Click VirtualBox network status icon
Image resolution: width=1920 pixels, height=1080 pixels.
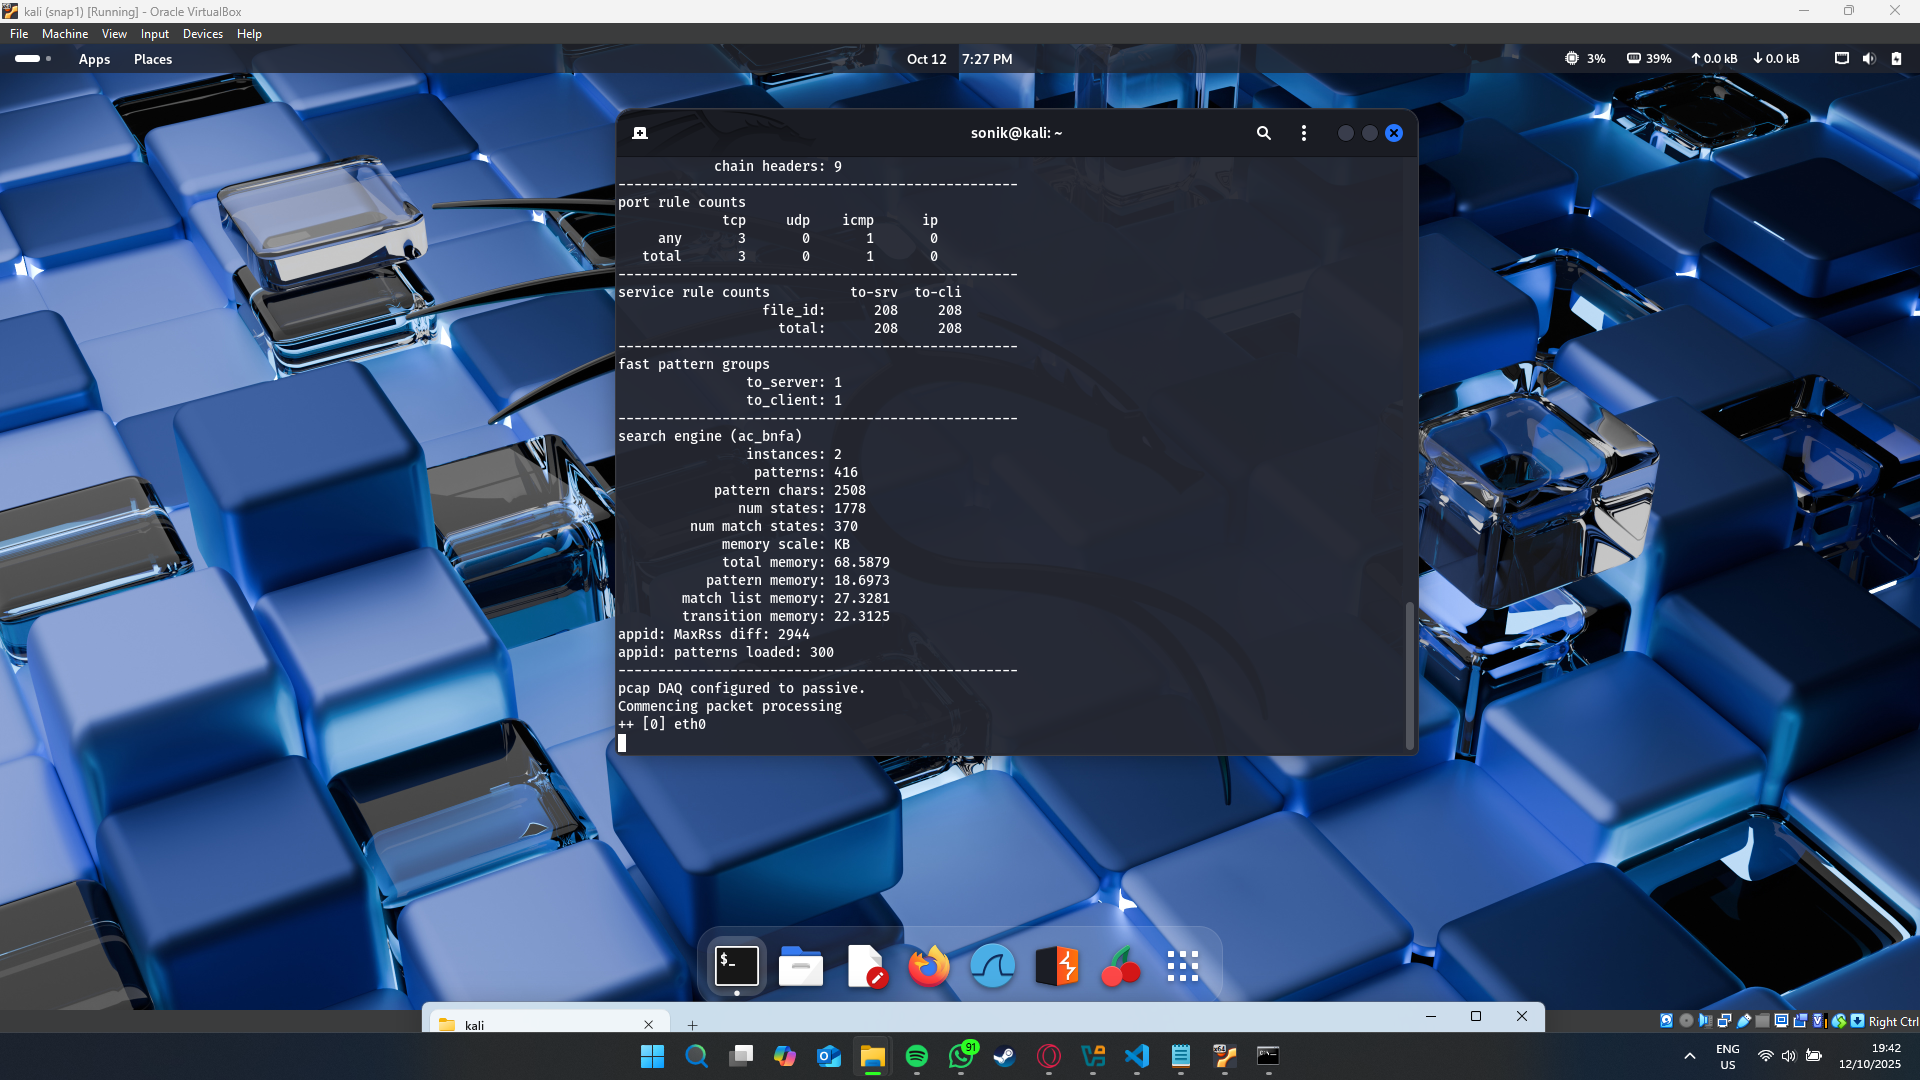1724,1021
